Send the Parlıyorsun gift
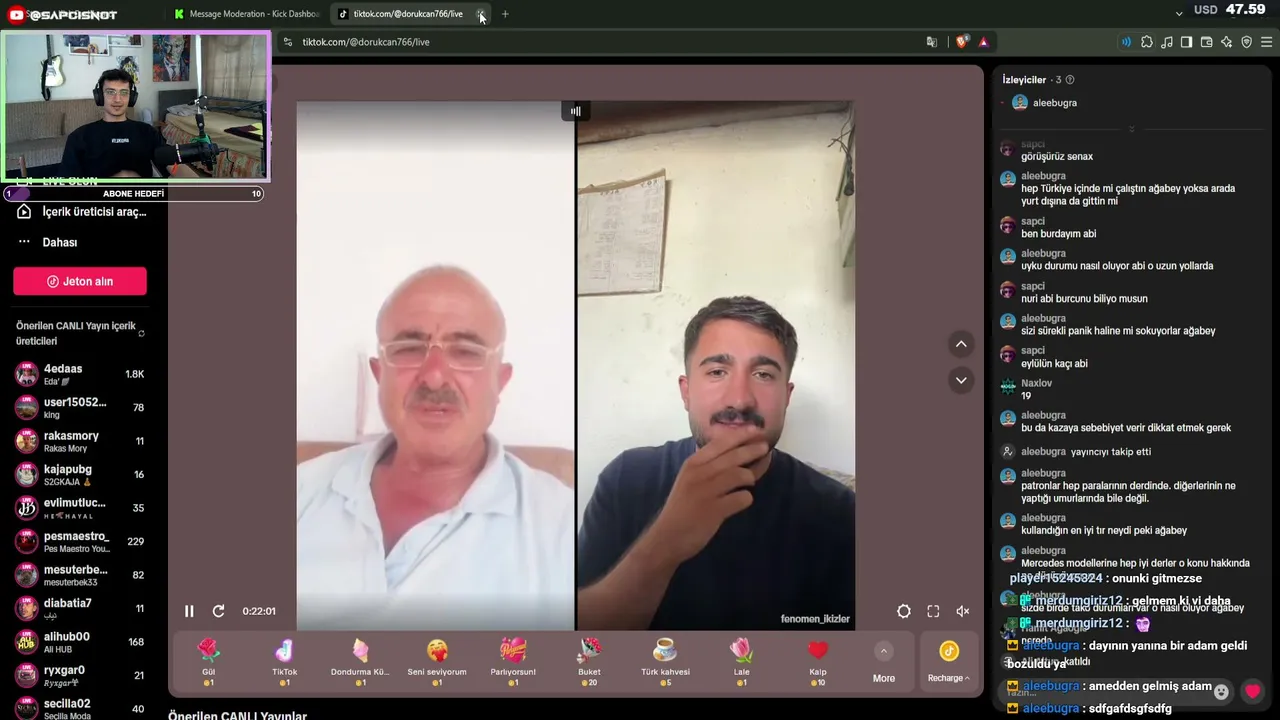 [x=513, y=662]
